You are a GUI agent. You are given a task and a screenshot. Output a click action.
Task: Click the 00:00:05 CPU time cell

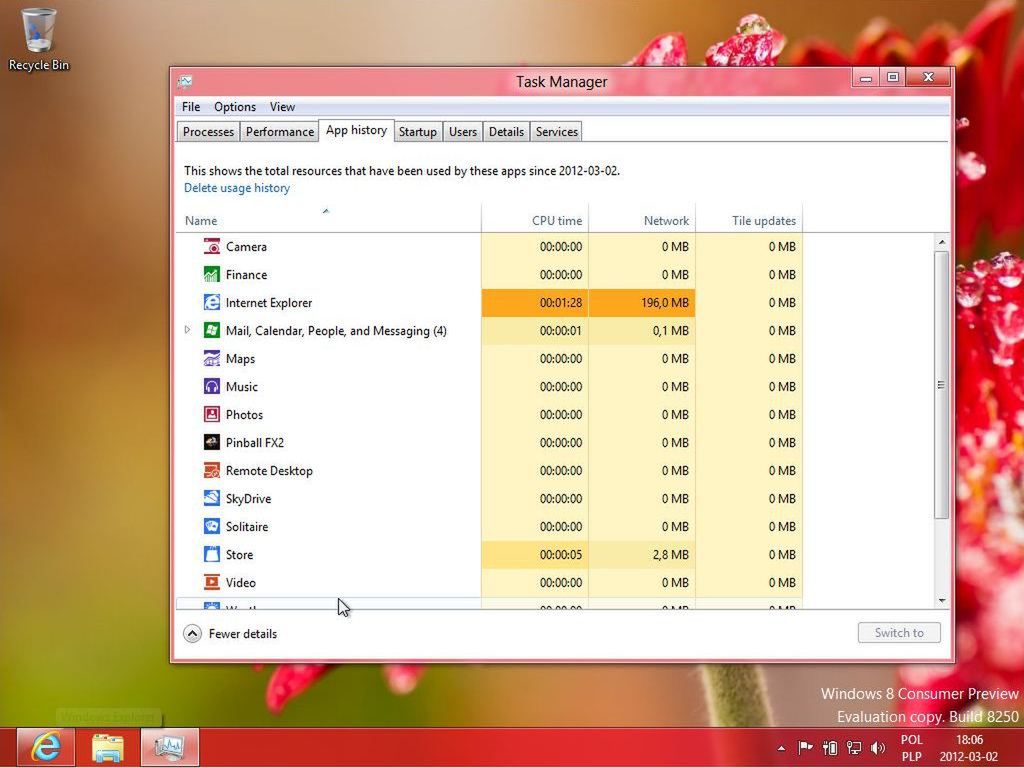click(x=535, y=554)
